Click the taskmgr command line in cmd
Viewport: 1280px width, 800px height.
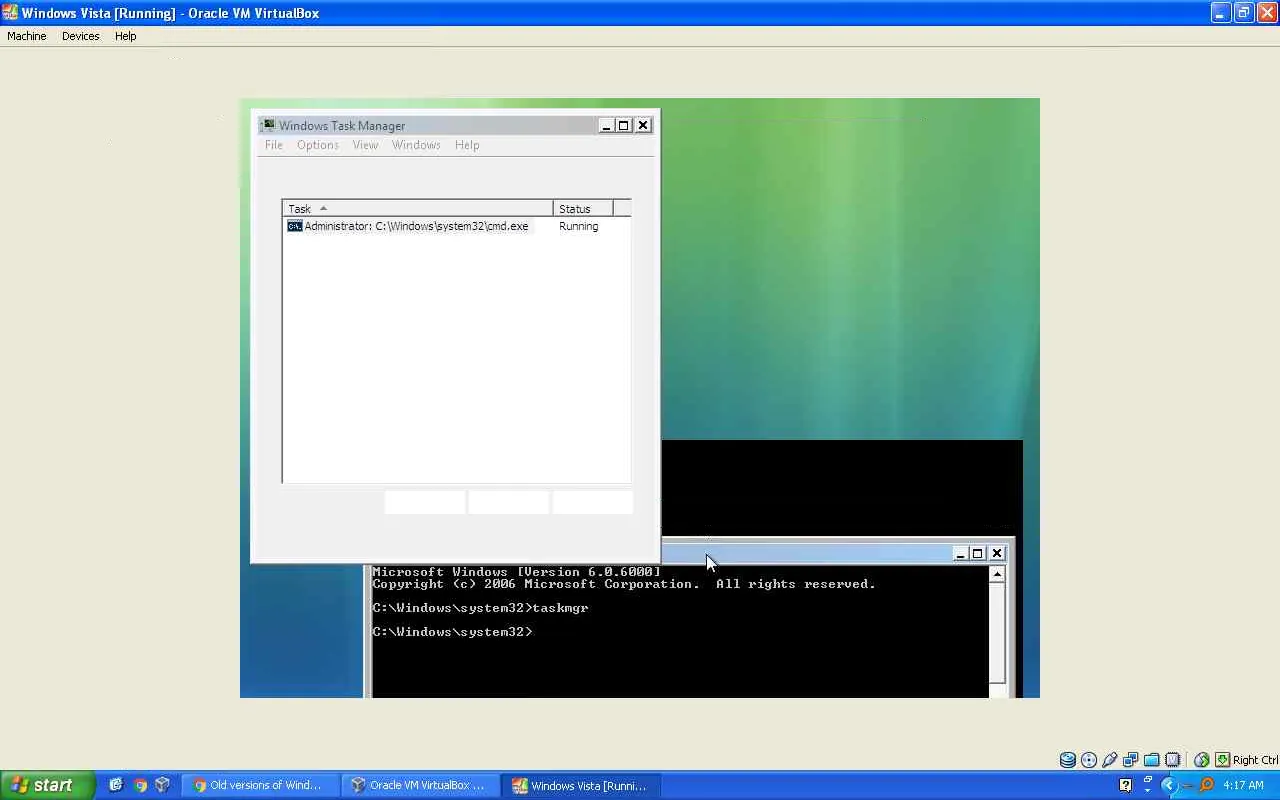coord(480,608)
